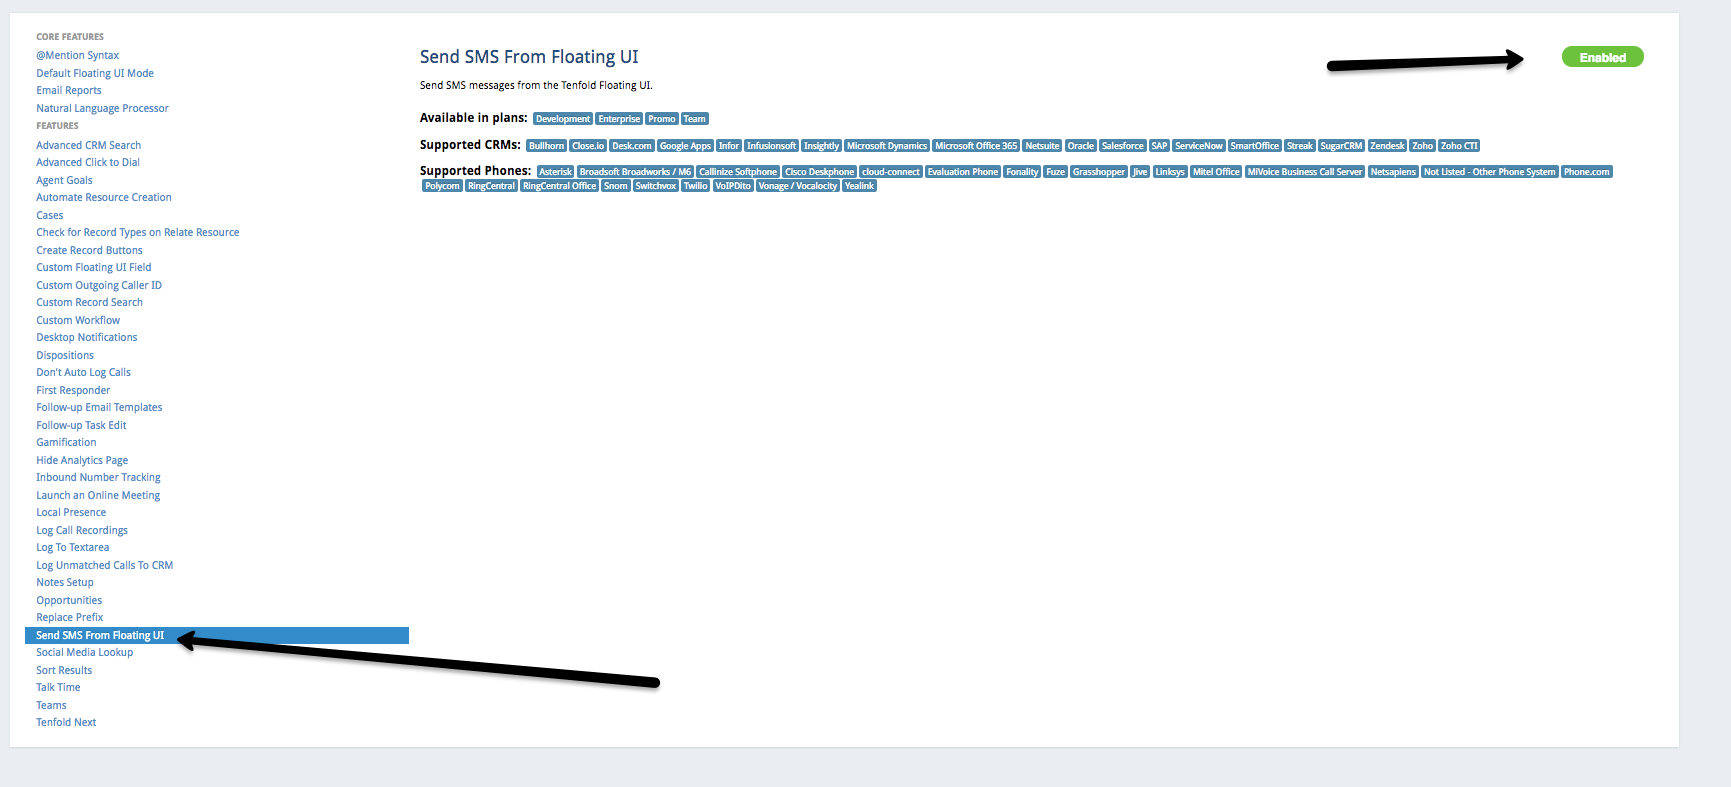Select Custom Floating UI Field
Viewport: 1731px width, 787px height.
click(94, 267)
